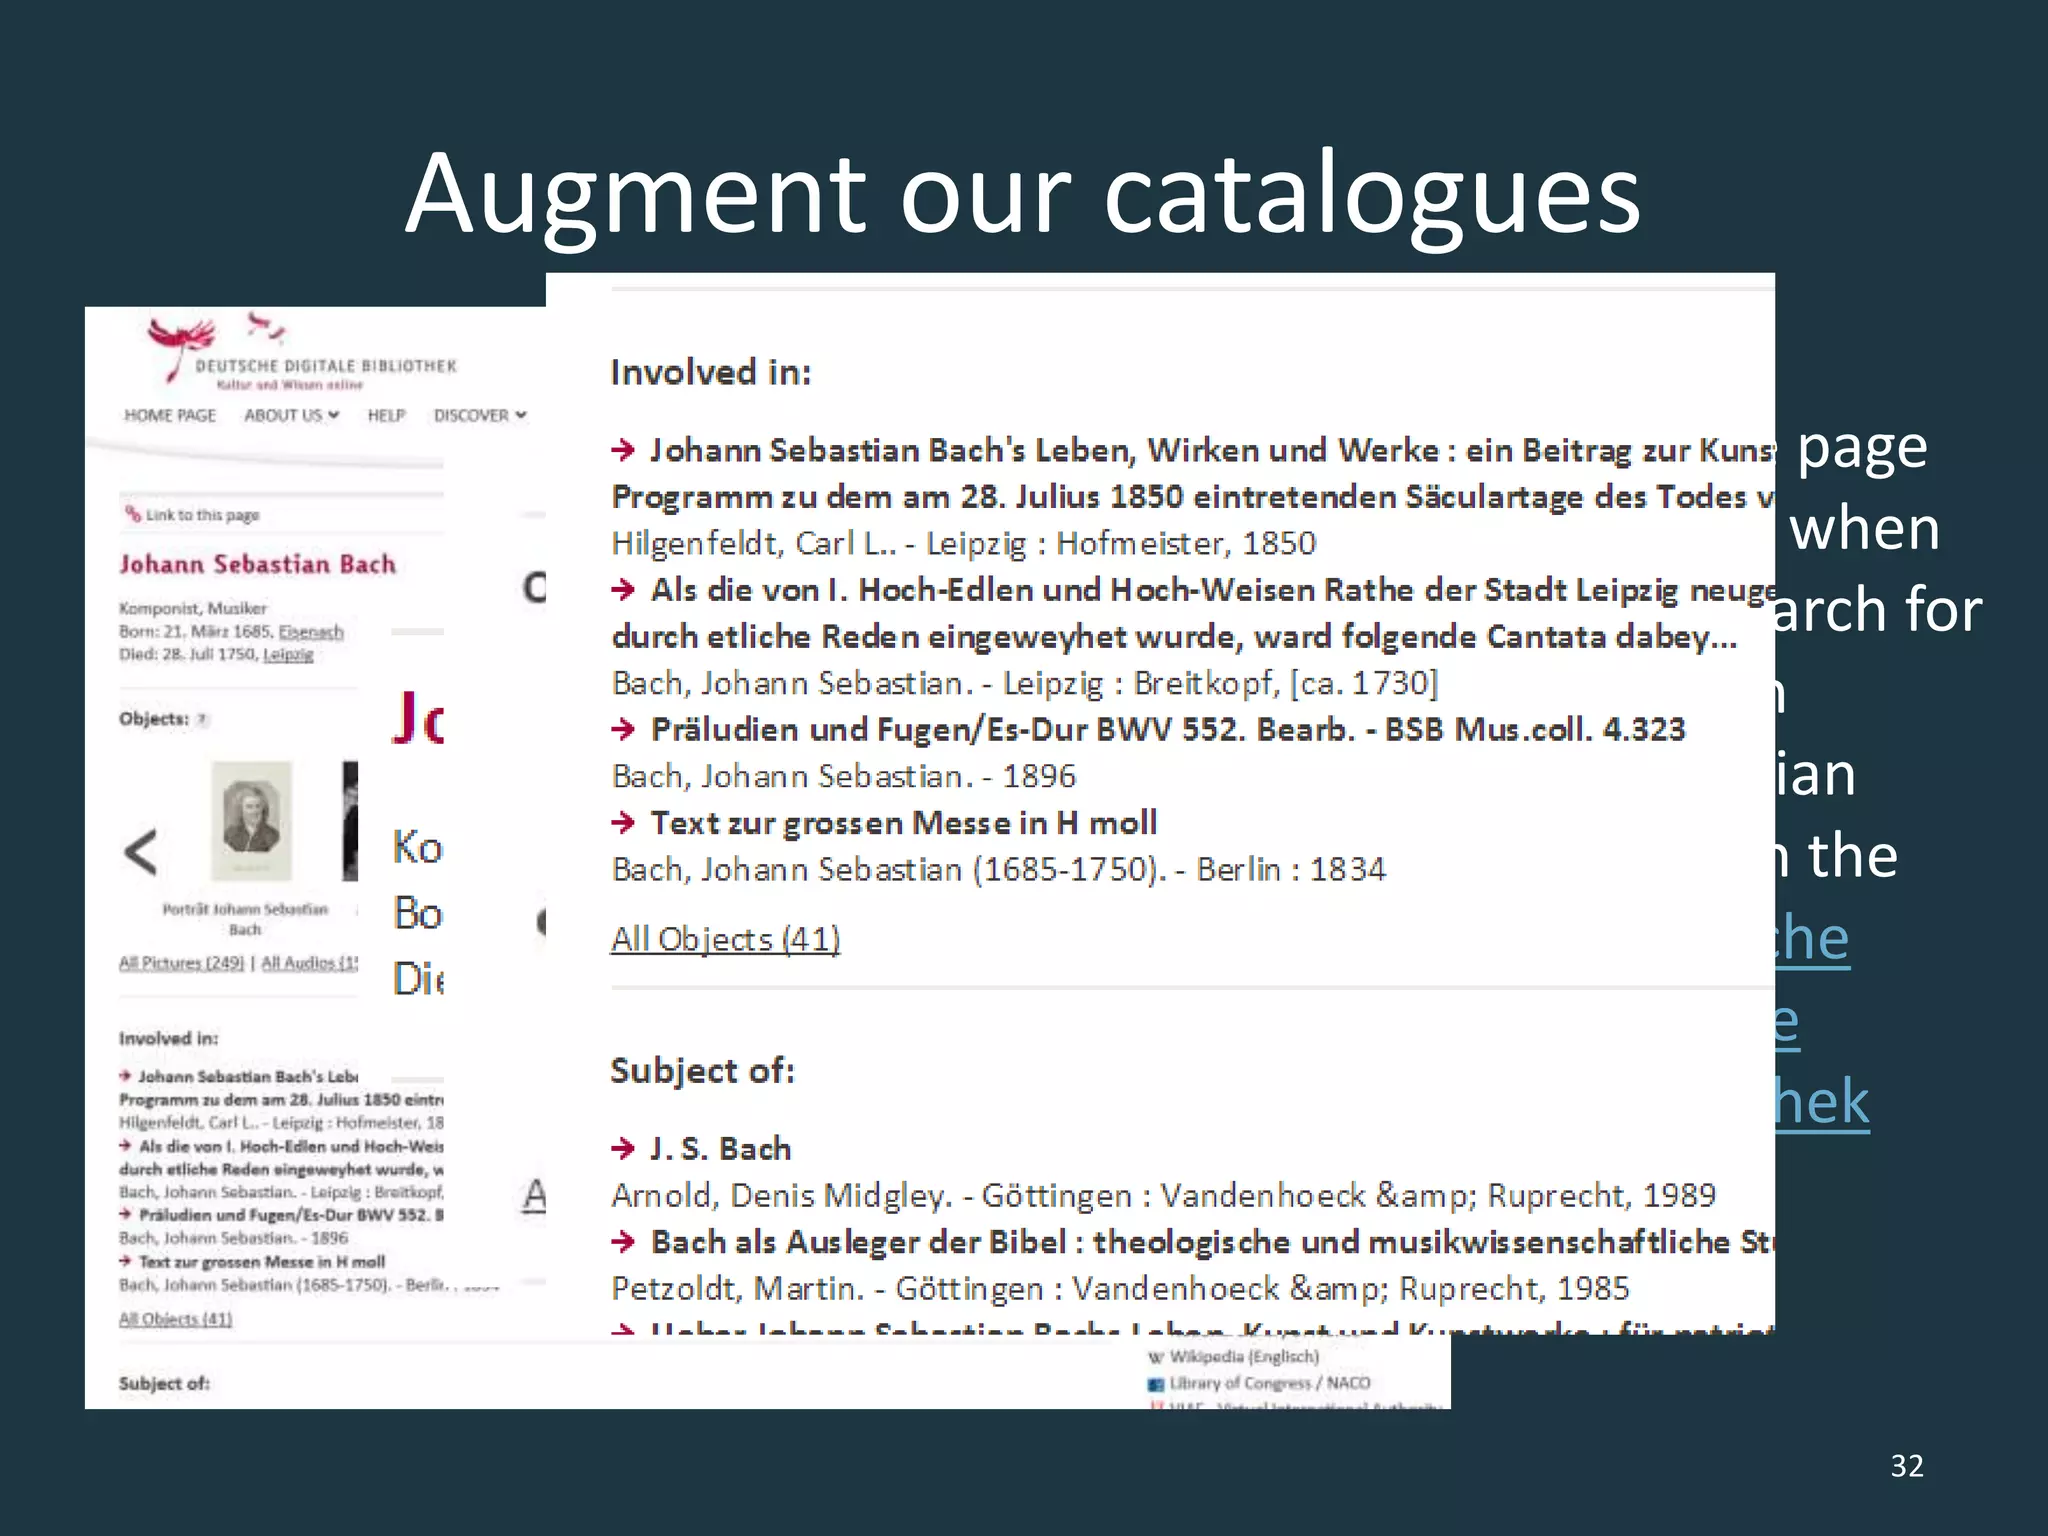Expand the ABOUT US dropdown menu
The width and height of the screenshot is (2048, 1536).
pyautogui.click(x=292, y=415)
